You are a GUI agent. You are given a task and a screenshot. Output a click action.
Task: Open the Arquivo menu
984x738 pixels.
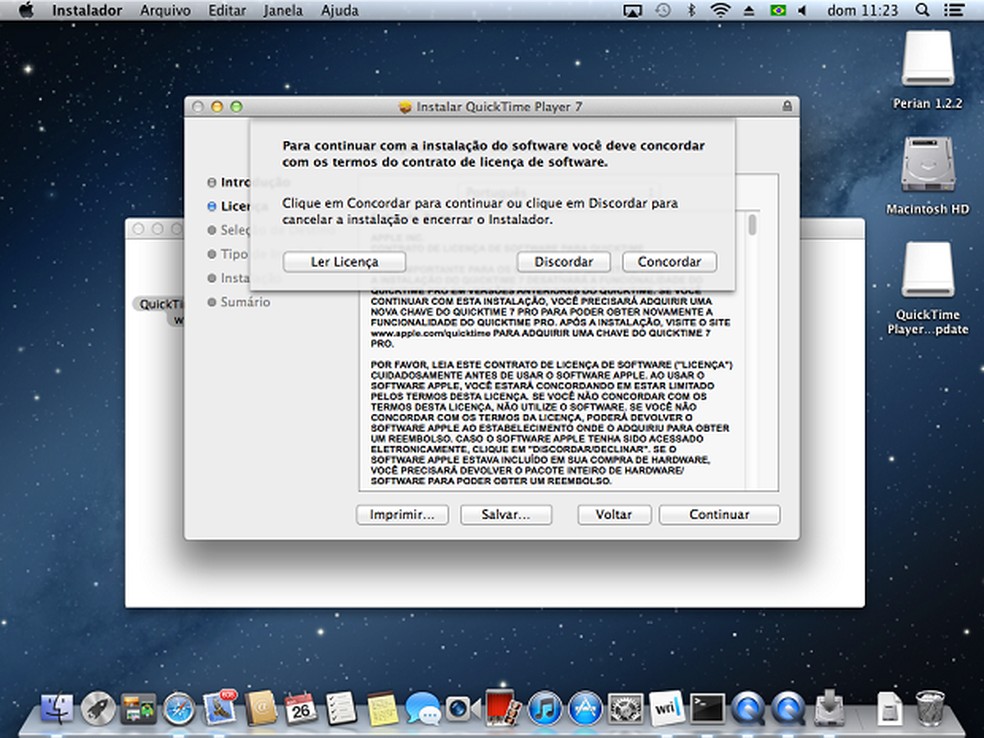point(164,10)
